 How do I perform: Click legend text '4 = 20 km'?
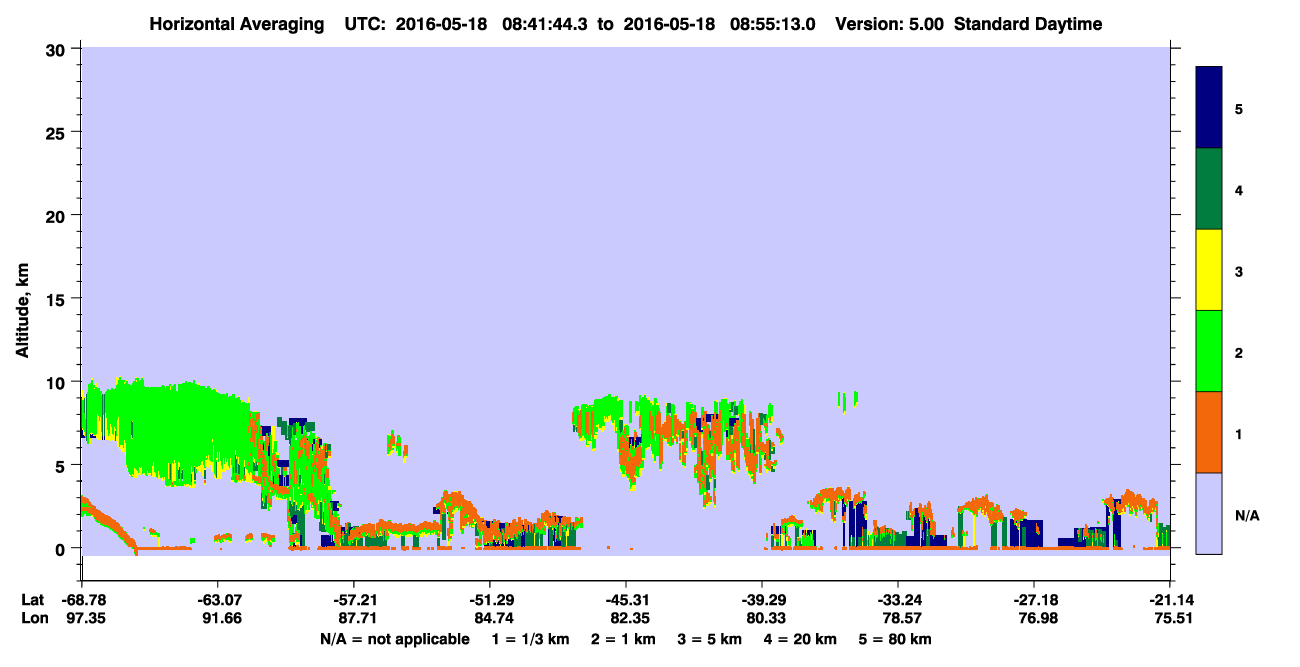click(802, 639)
